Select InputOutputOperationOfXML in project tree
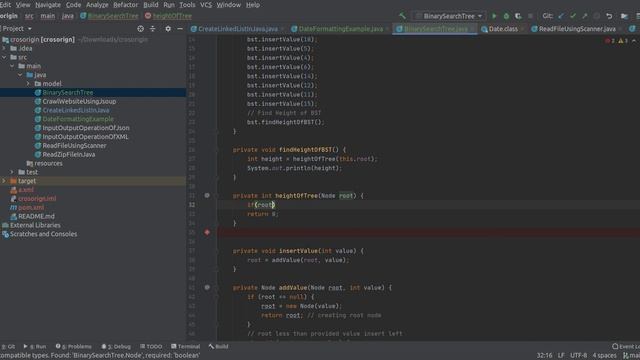 point(85,137)
